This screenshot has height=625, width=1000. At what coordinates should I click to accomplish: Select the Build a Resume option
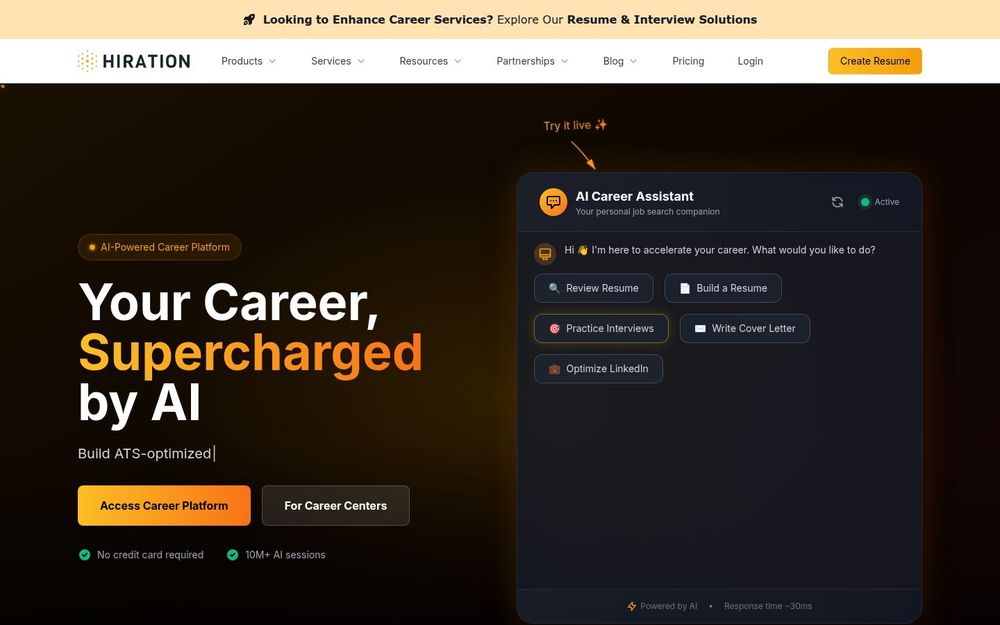[723, 288]
